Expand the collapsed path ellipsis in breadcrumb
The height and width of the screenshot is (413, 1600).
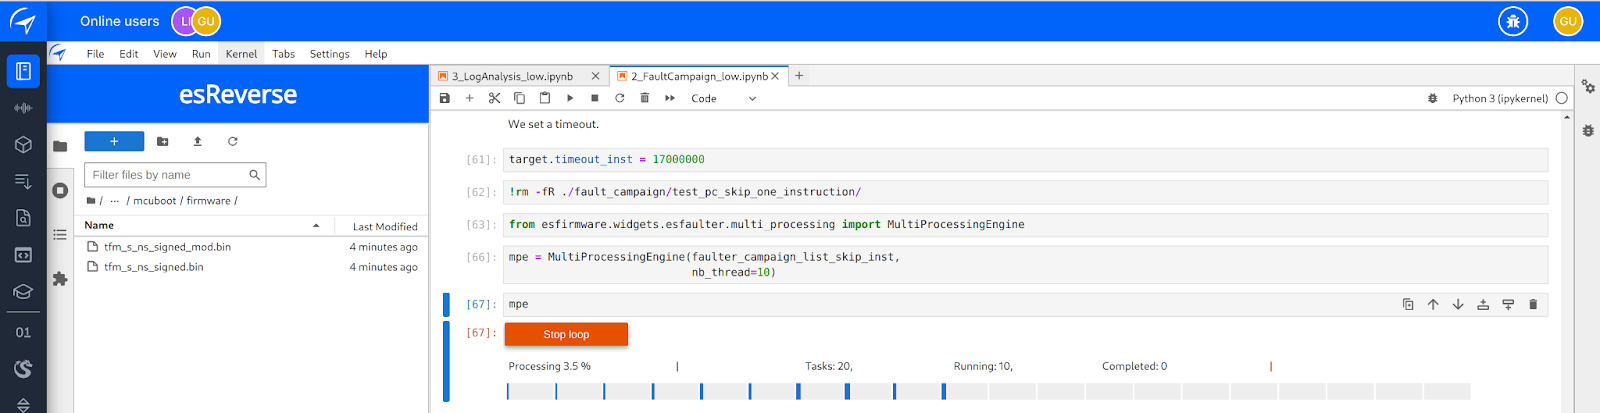115,201
